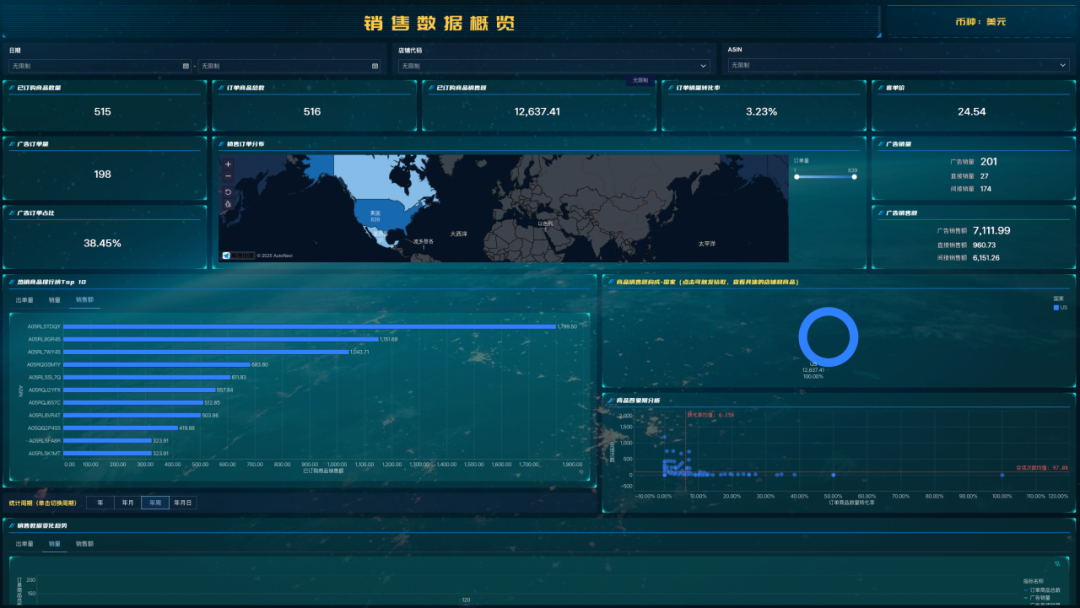1080x608 pixels.
Task: Open the start date calendar icon
Action: [185, 66]
